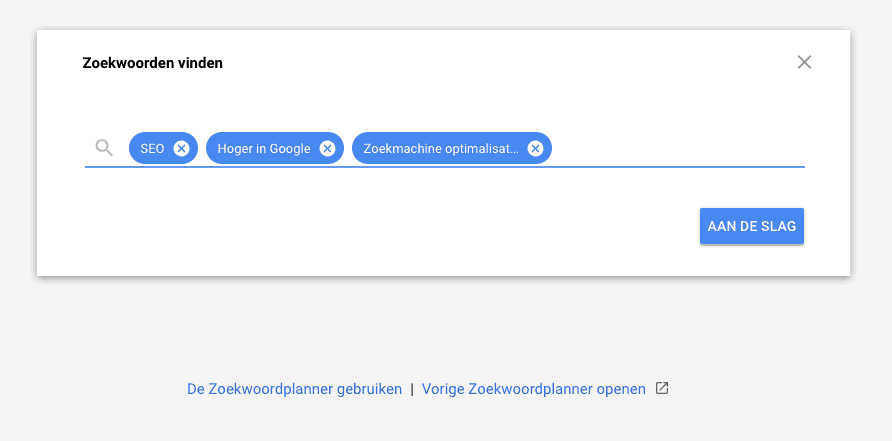Viewport: 892px width, 441px height.
Task: Click the magnifying glass search icon
Action: pos(104,149)
